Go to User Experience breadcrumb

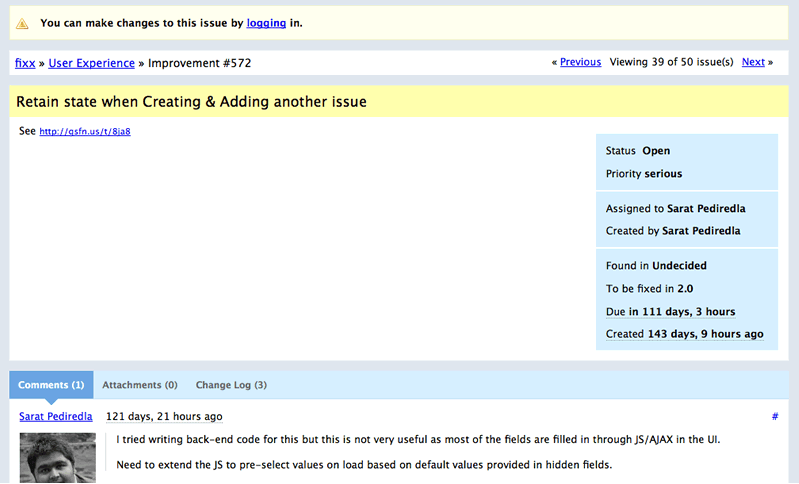click(x=92, y=63)
